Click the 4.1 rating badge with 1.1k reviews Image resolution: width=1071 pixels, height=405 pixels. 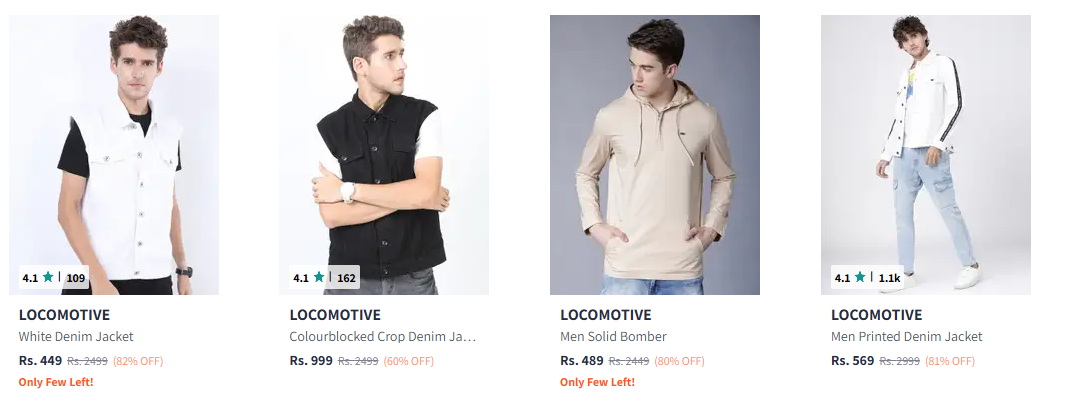coord(867,277)
